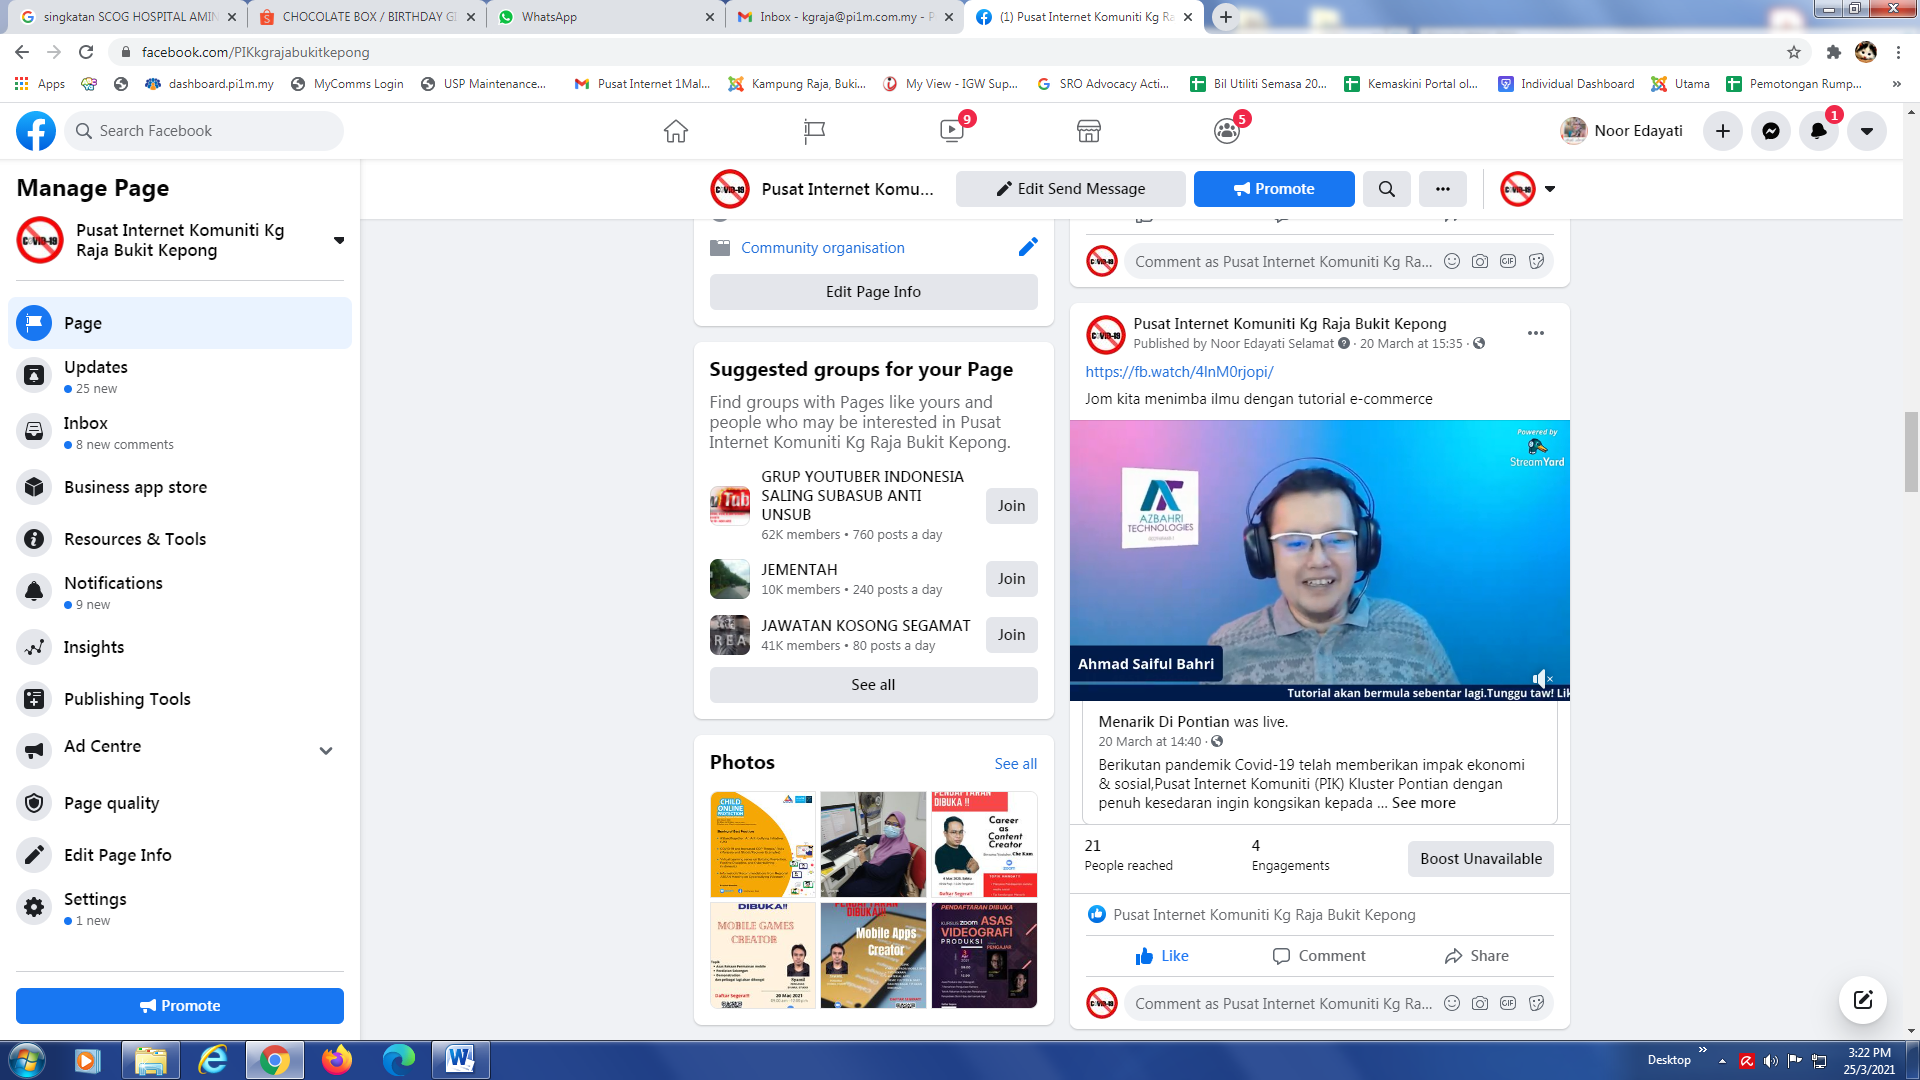Image resolution: width=1920 pixels, height=1080 pixels.
Task: Open notifications bell icon
Action: click(x=1818, y=131)
